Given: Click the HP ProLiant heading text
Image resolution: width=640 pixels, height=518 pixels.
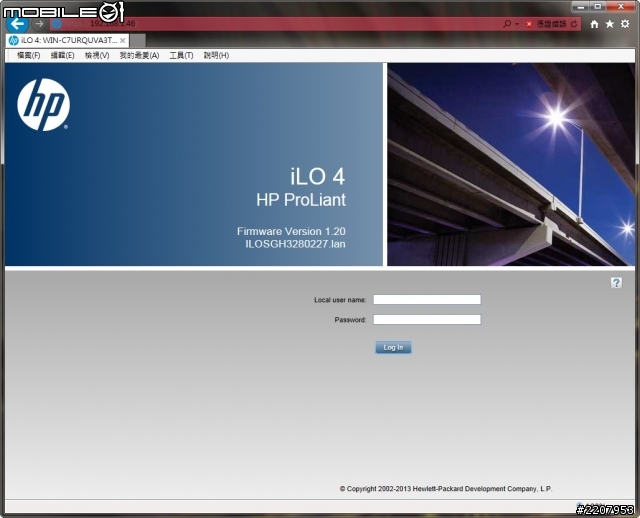Looking at the screenshot, I should (301, 200).
